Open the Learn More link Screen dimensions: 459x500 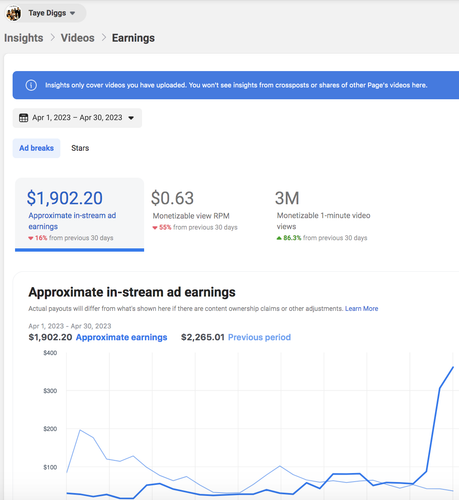coord(362,309)
